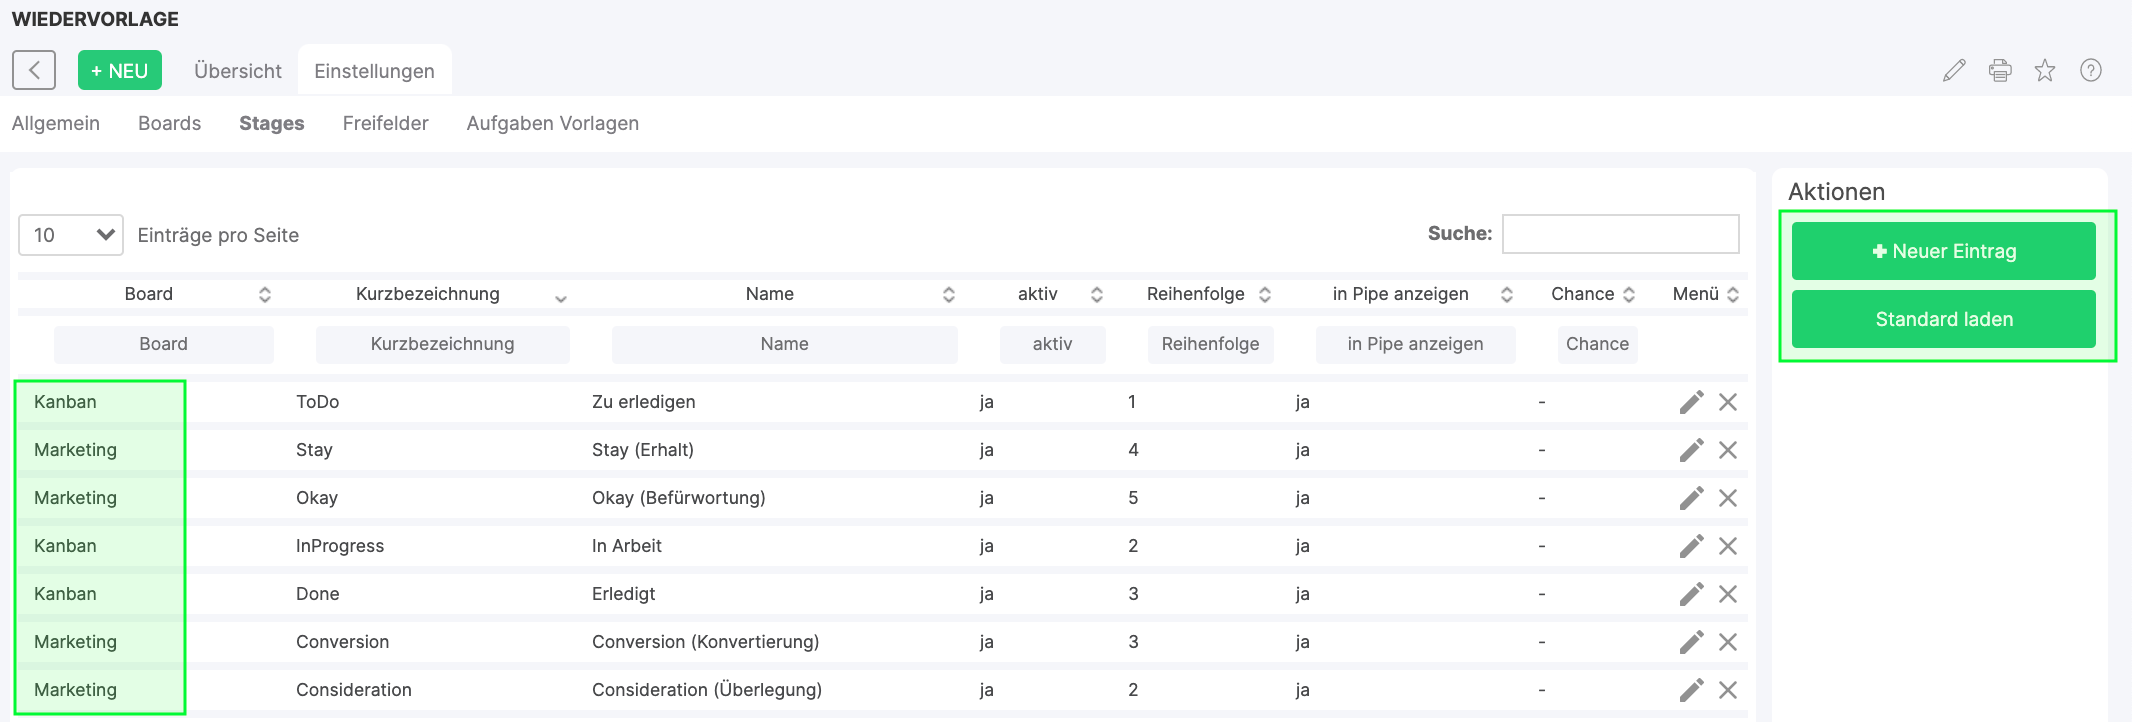Open the Freifelder sub-tab
The image size is (2132, 722).
(x=385, y=123)
